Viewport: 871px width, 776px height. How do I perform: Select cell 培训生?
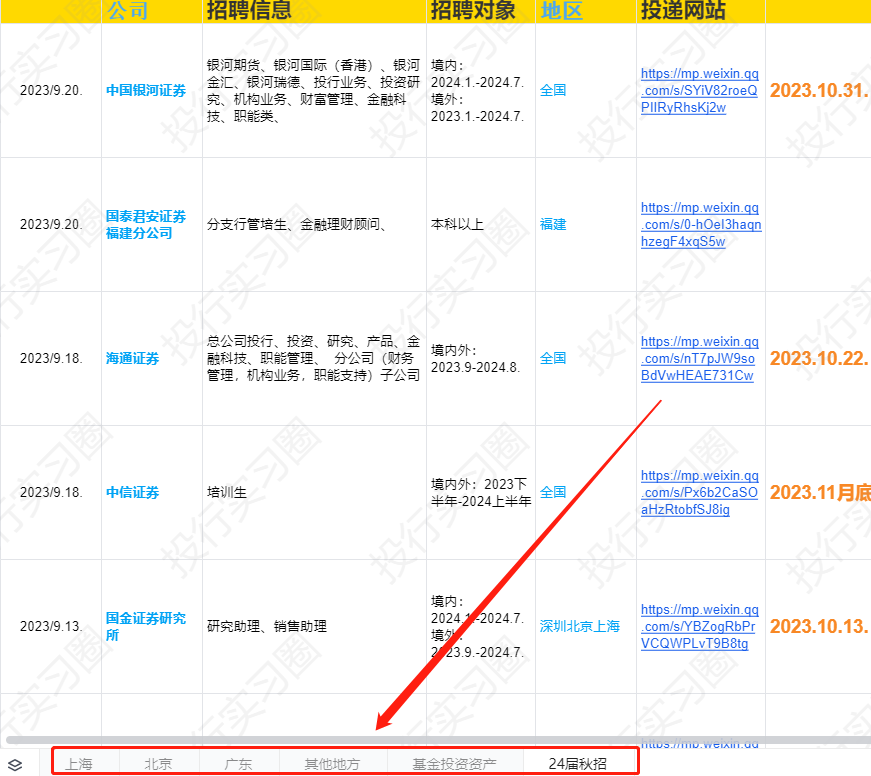314,492
